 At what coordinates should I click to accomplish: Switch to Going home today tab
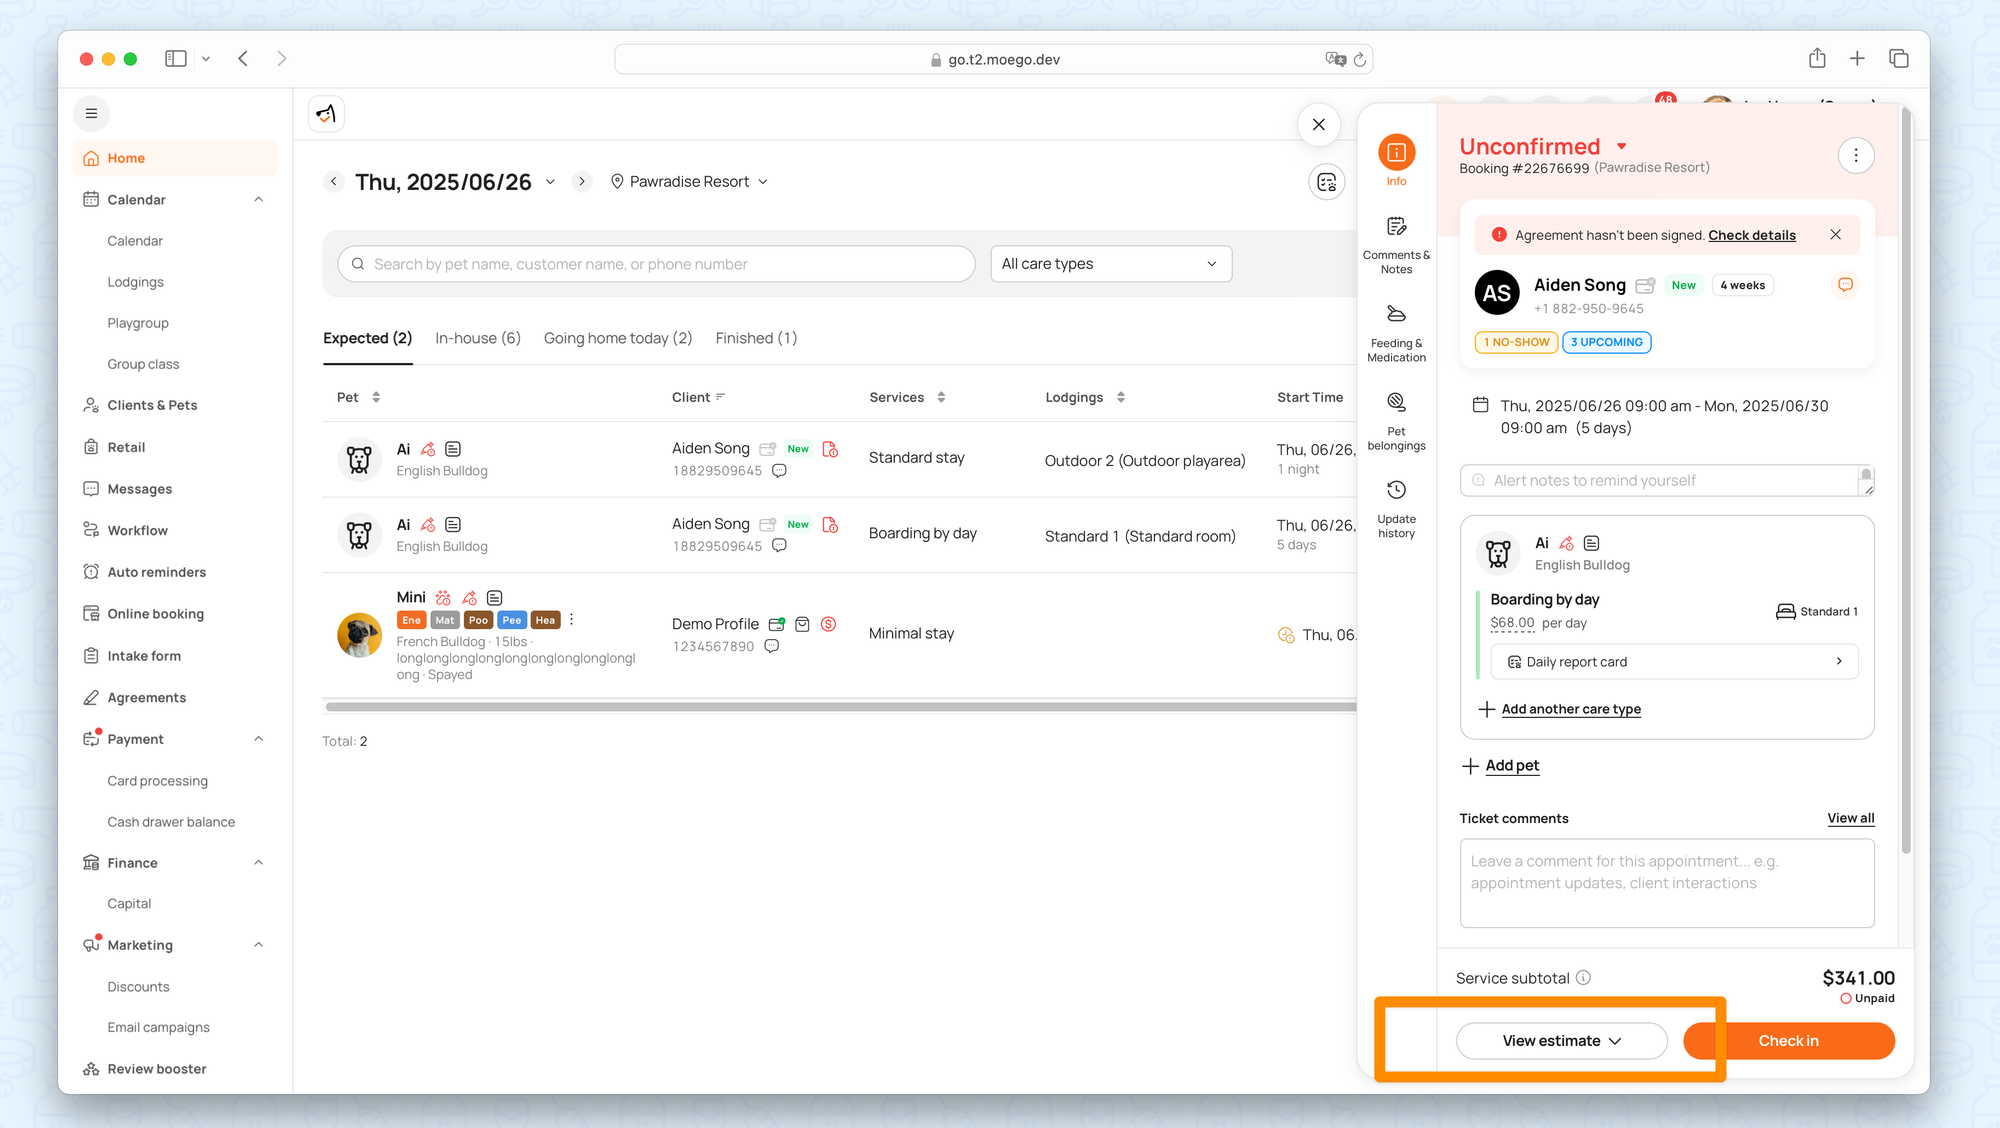[617, 338]
